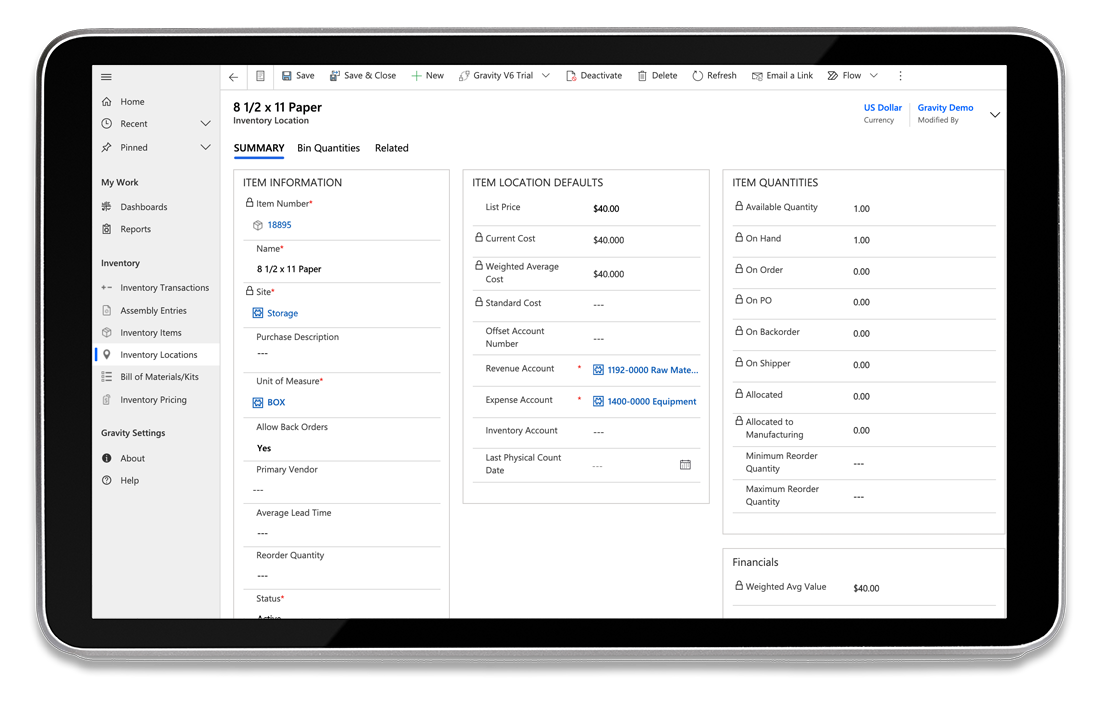This screenshot has height=720, width=1100.
Task: Click the Bill of Materials list icon
Action: pos(107,377)
